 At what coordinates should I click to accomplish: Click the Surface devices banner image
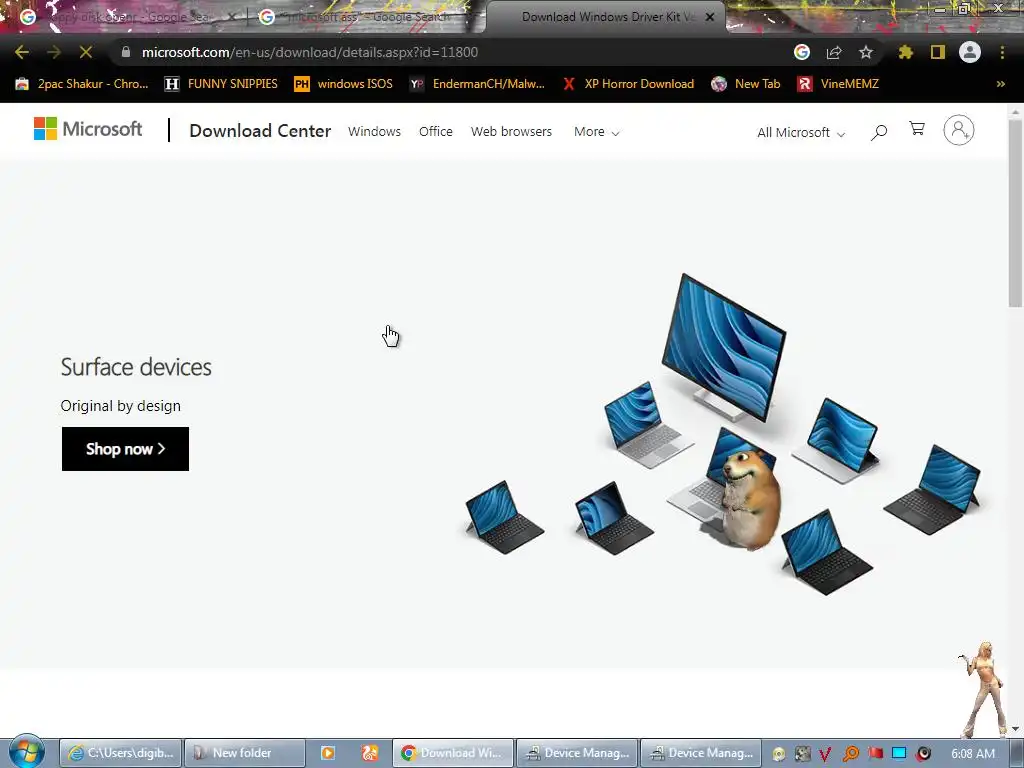pyautogui.click(x=722, y=434)
